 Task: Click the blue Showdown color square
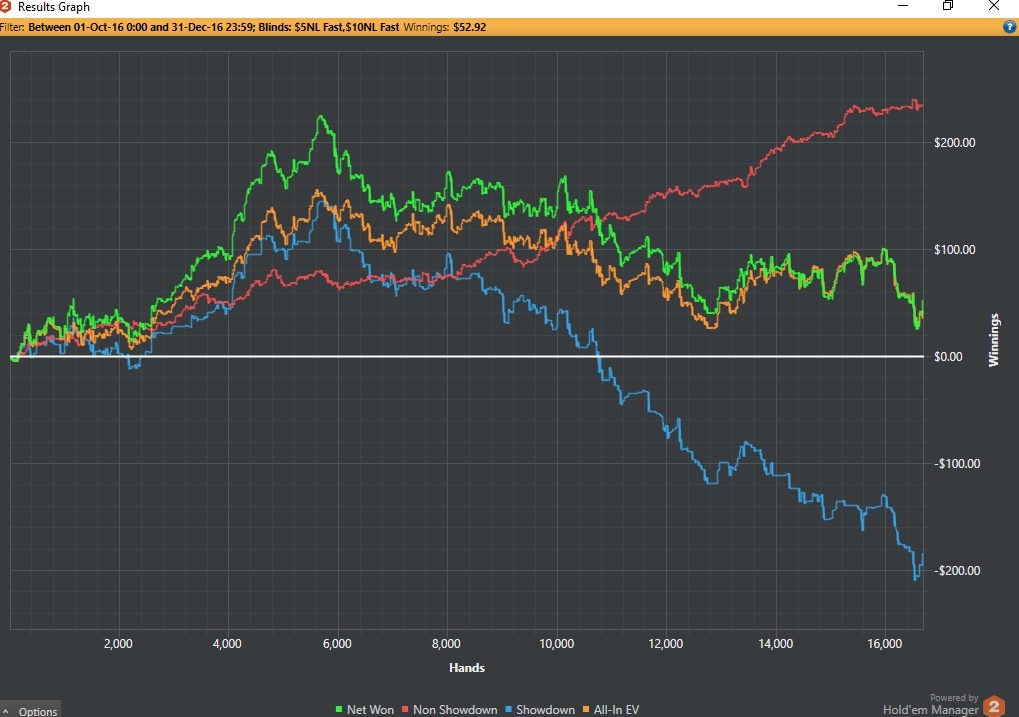click(508, 710)
